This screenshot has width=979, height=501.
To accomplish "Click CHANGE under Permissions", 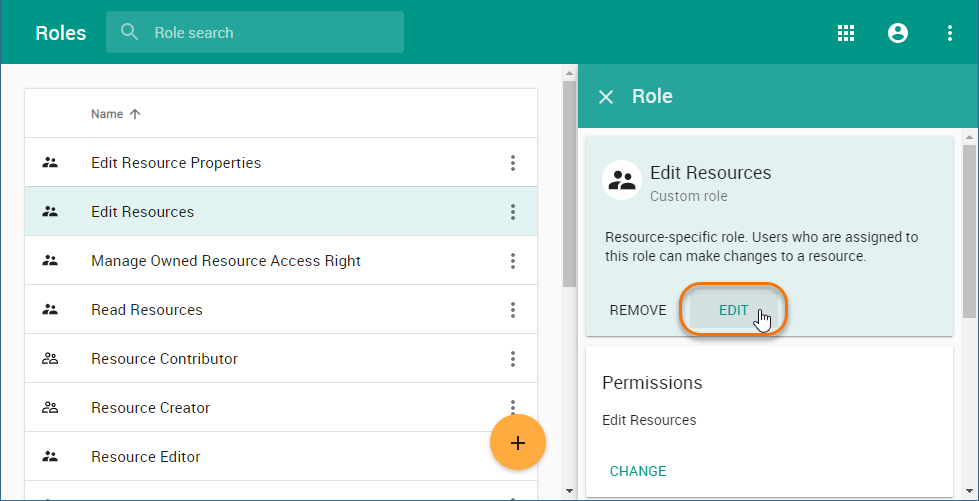I will (638, 471).
